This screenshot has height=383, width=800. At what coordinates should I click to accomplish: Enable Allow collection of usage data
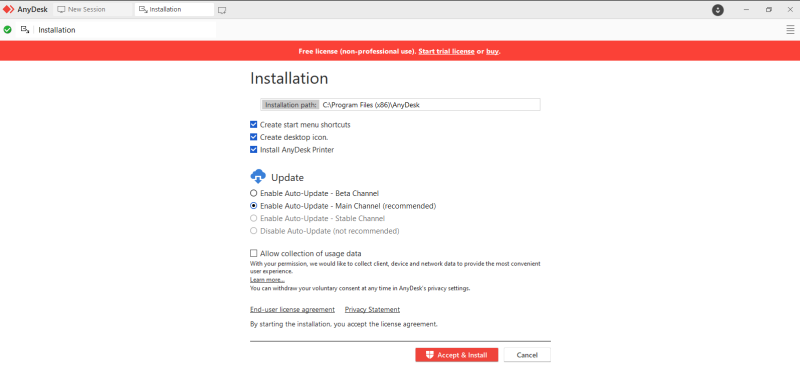point(254,253)
